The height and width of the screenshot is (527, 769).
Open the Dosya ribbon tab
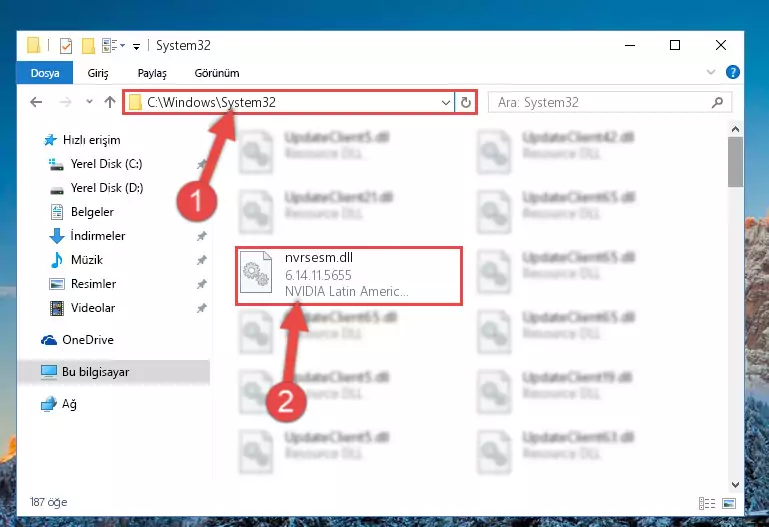(x=45, y=73)
